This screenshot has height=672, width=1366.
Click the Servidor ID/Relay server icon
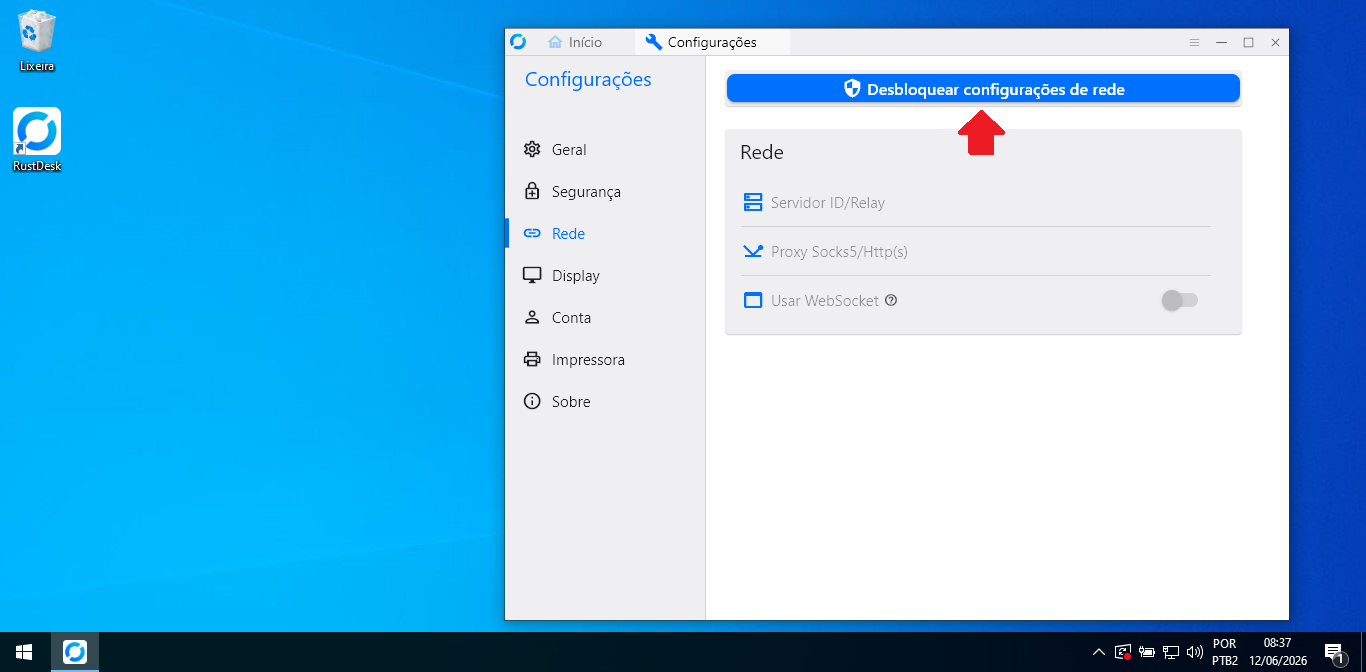pos(753,203)
